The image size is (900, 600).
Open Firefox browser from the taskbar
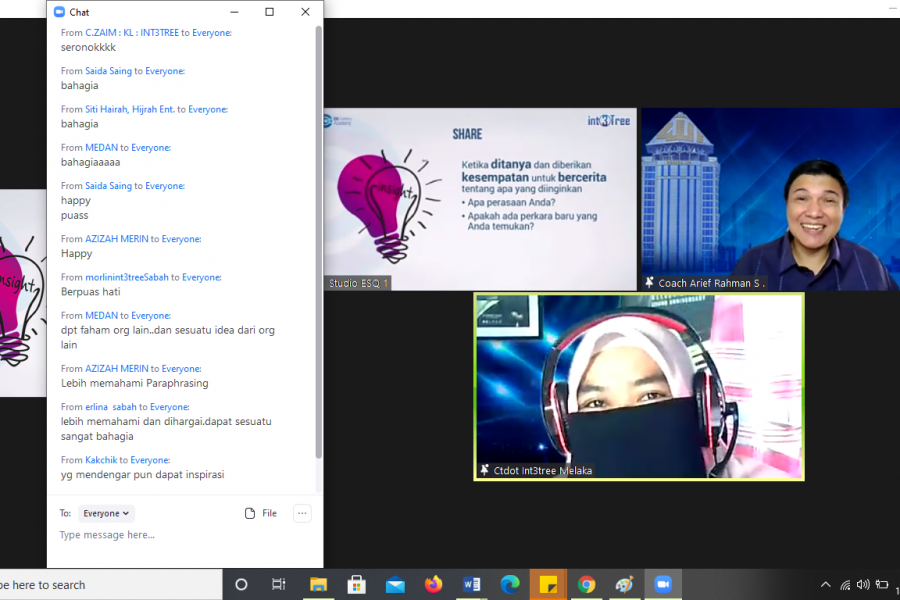433,585
